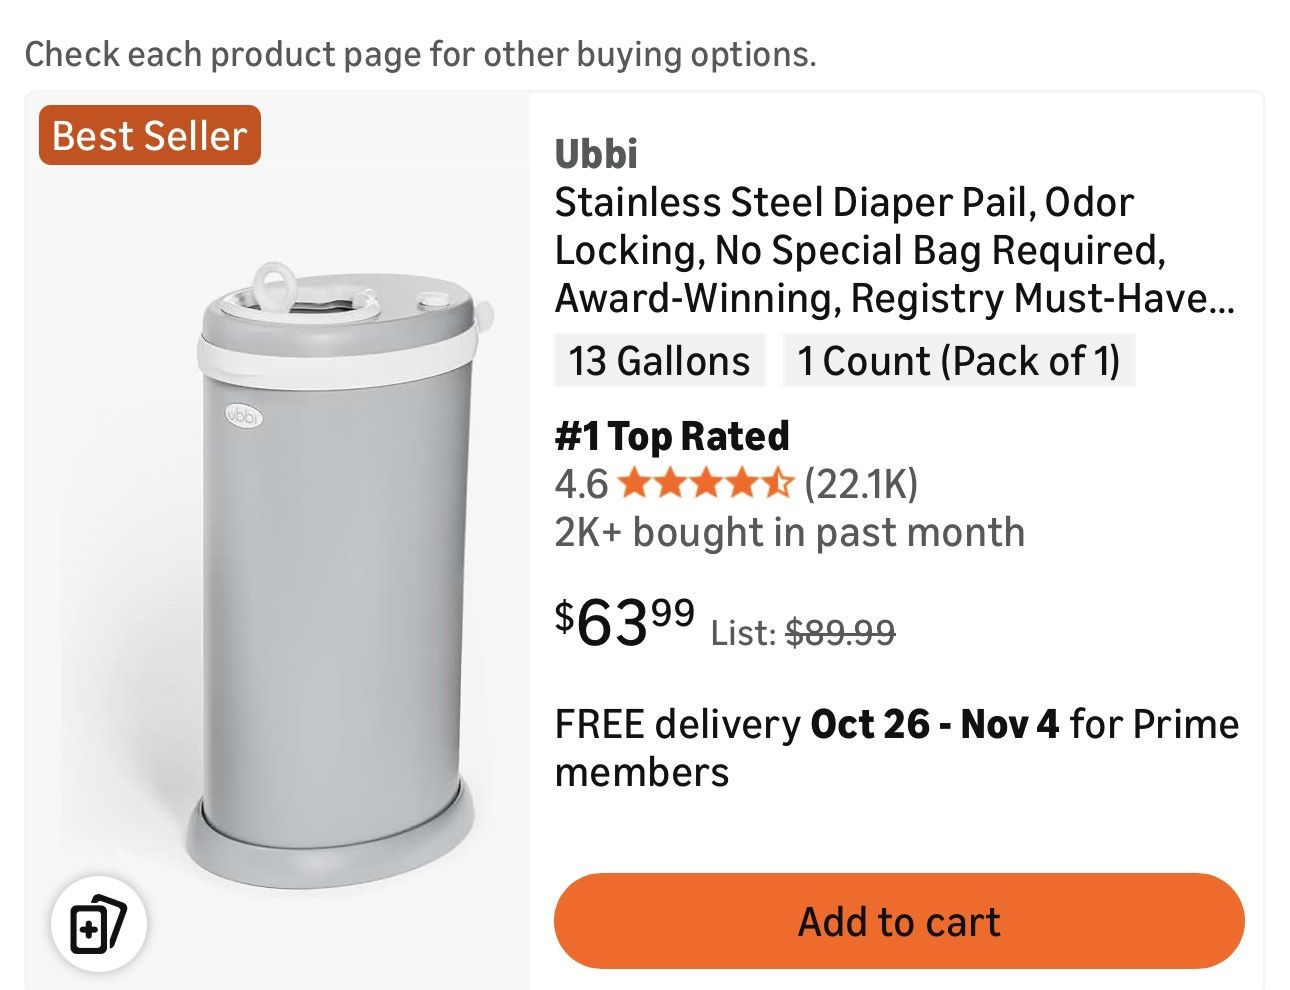The width and height of the screenshot is (1290, 990).
Task: Click the Add to cart button
Action: (898, 921)
